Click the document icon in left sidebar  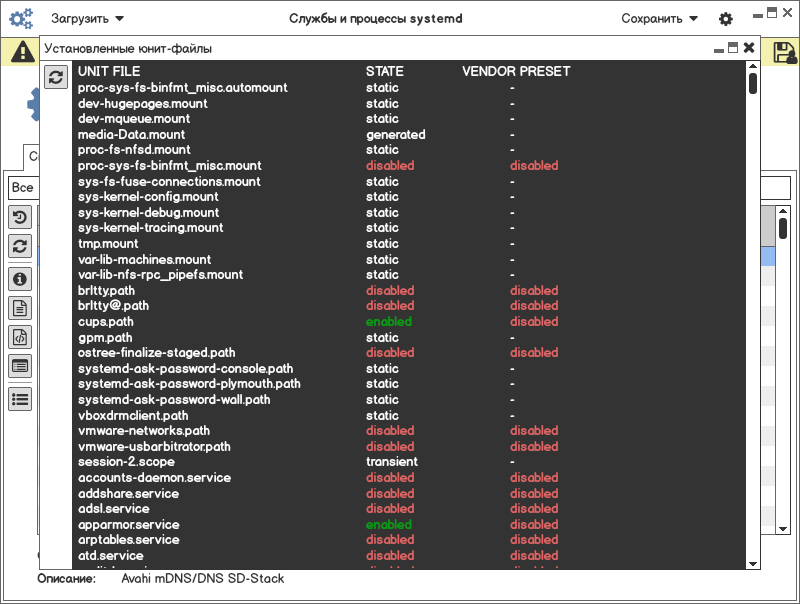click(20, 307)
